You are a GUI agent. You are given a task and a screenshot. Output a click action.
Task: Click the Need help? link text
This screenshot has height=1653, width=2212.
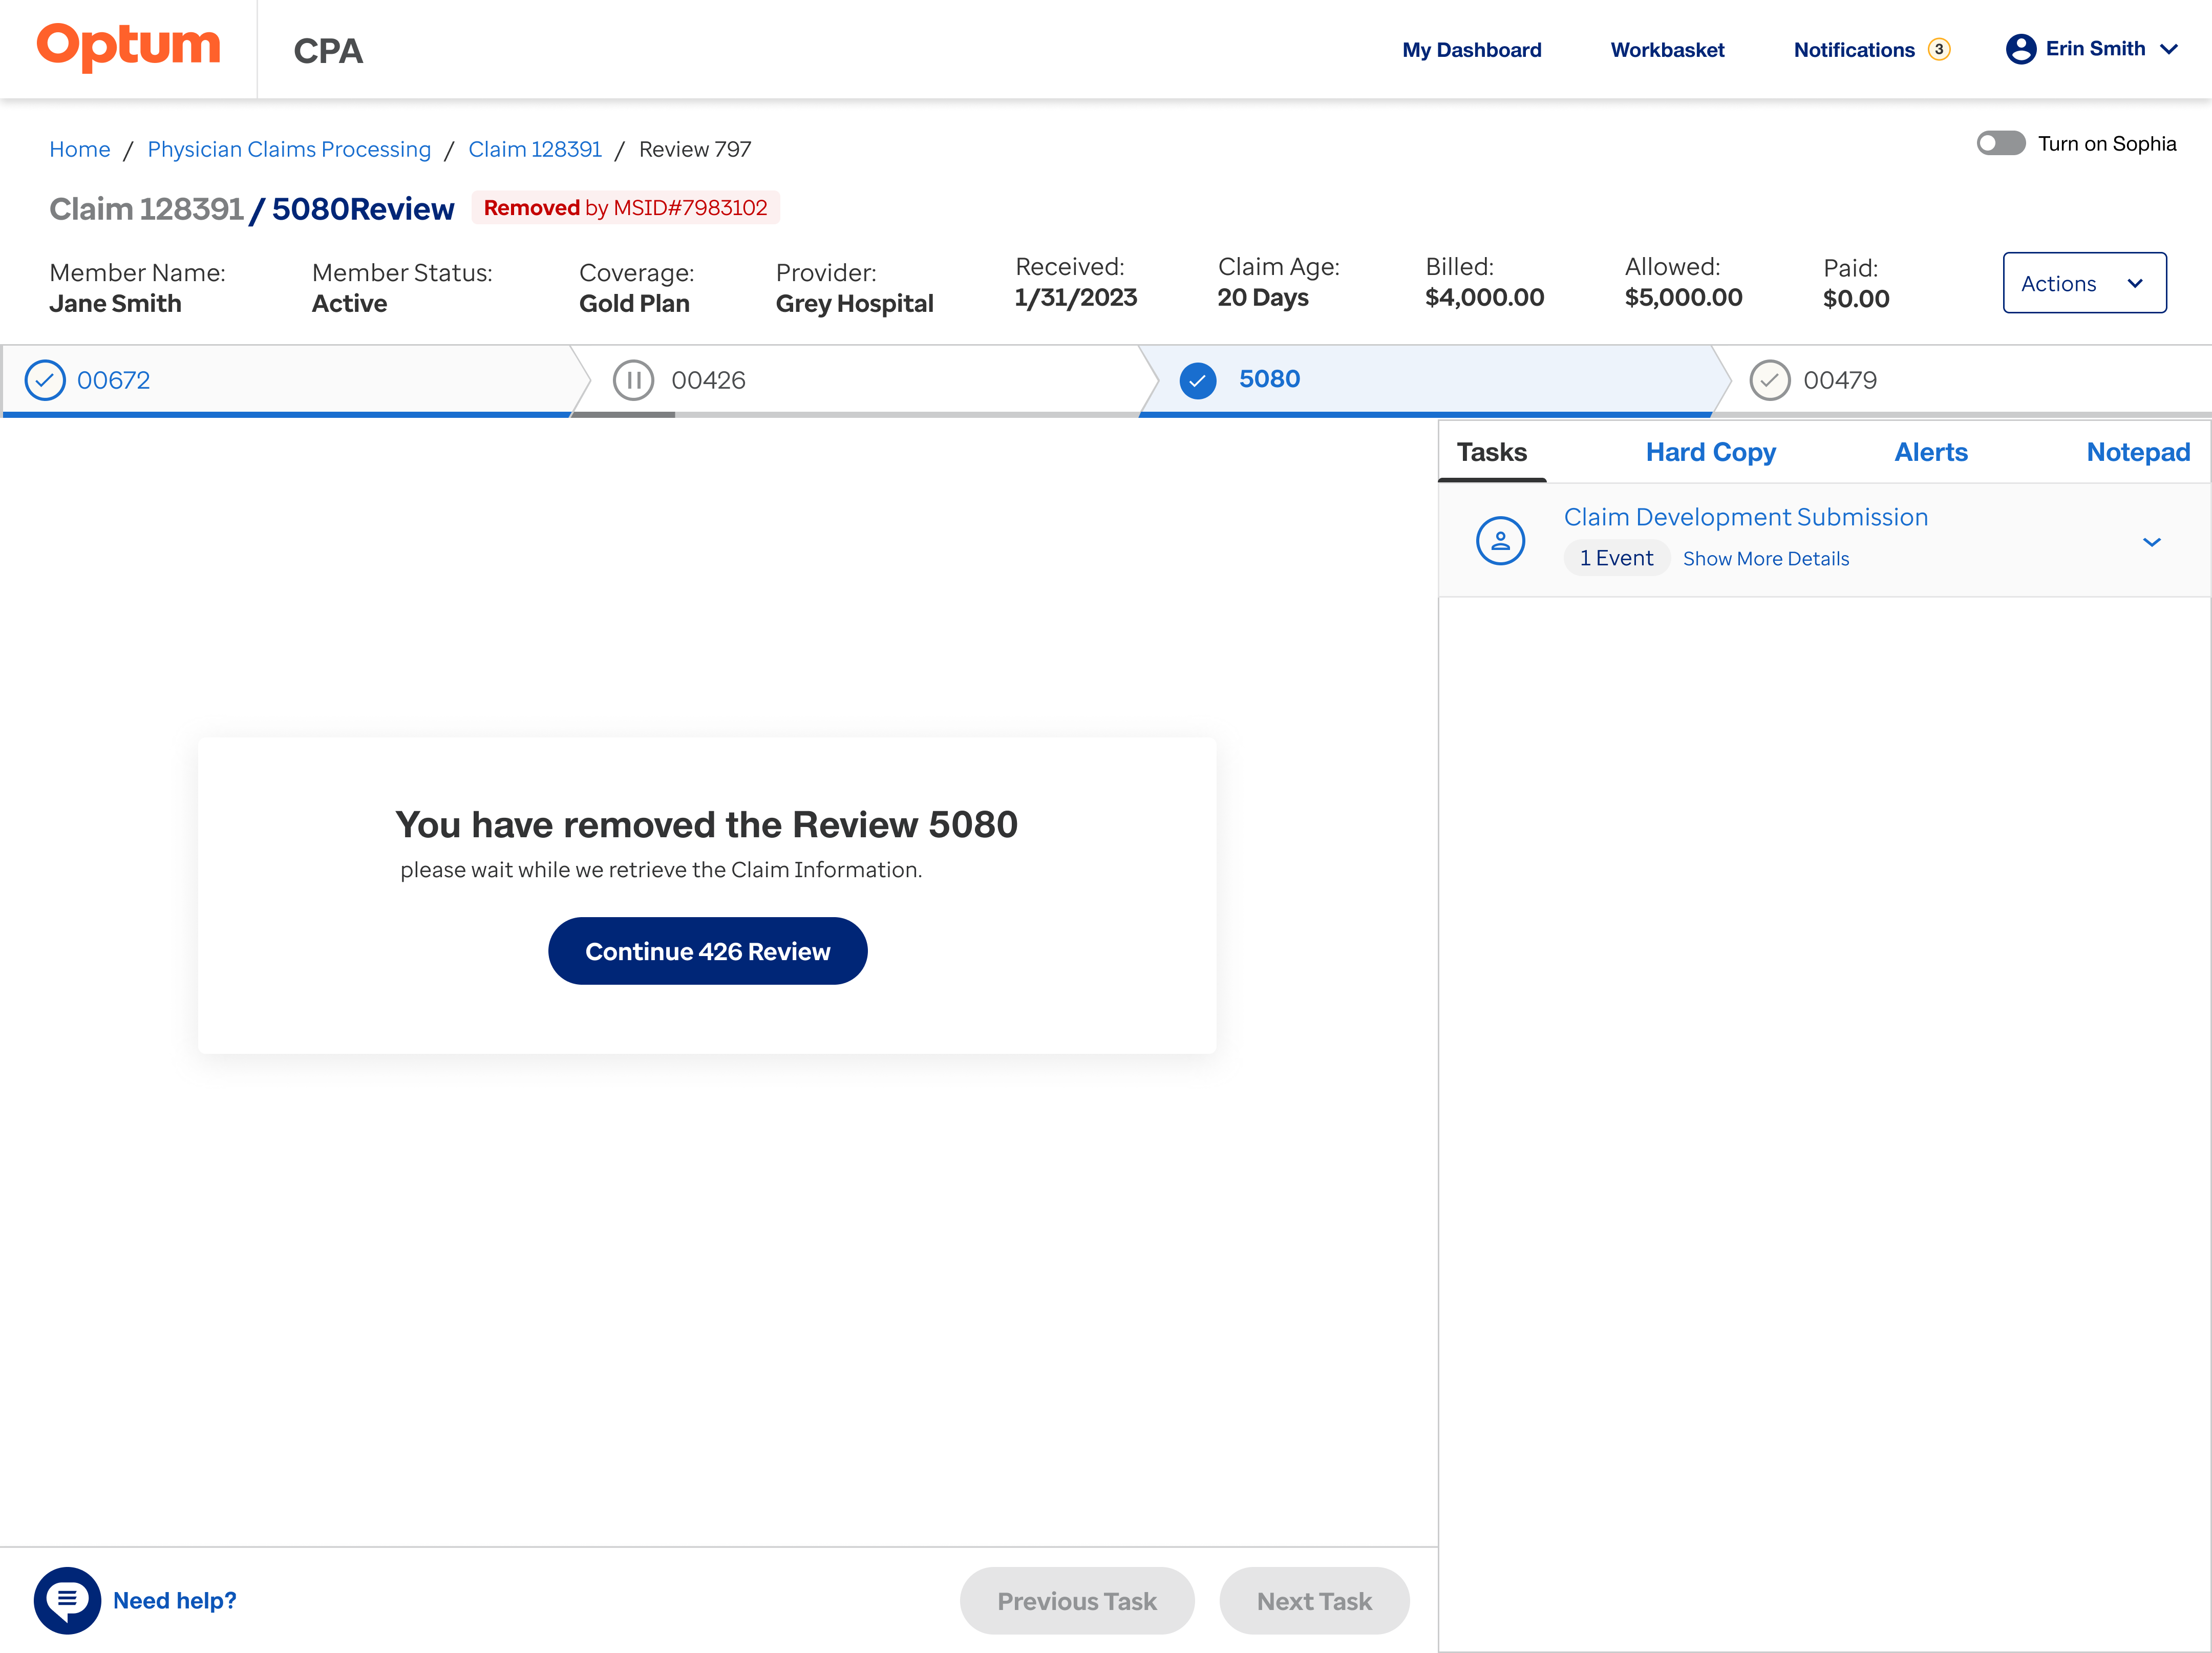175,1600
